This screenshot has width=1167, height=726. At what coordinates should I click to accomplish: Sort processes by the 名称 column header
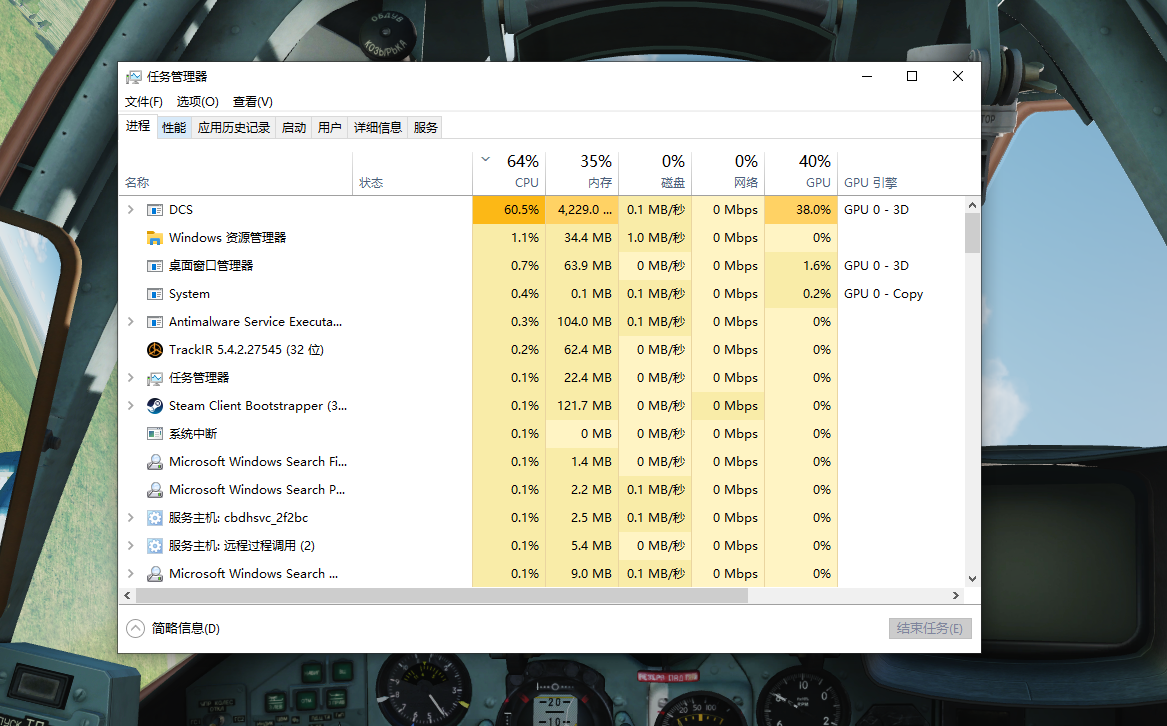pos(235,173)
